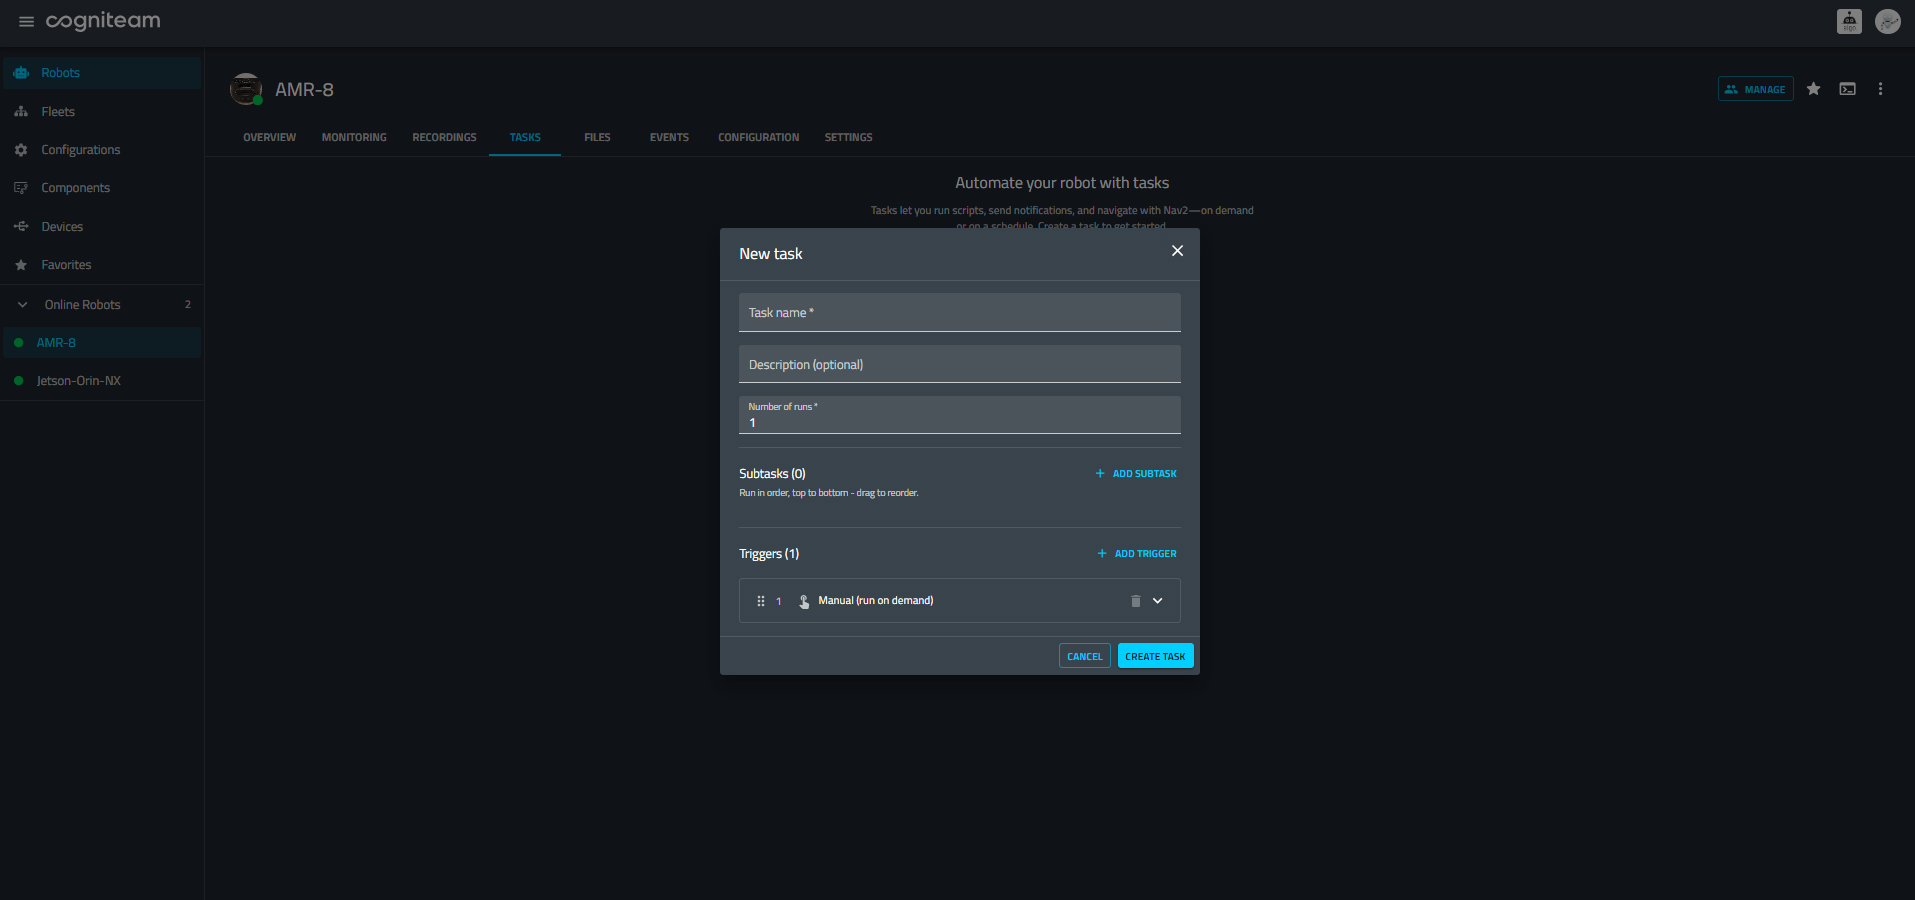Click the Components sidebar icon
The width and height of the screenshot is (1915, 900).
point(21,188)
